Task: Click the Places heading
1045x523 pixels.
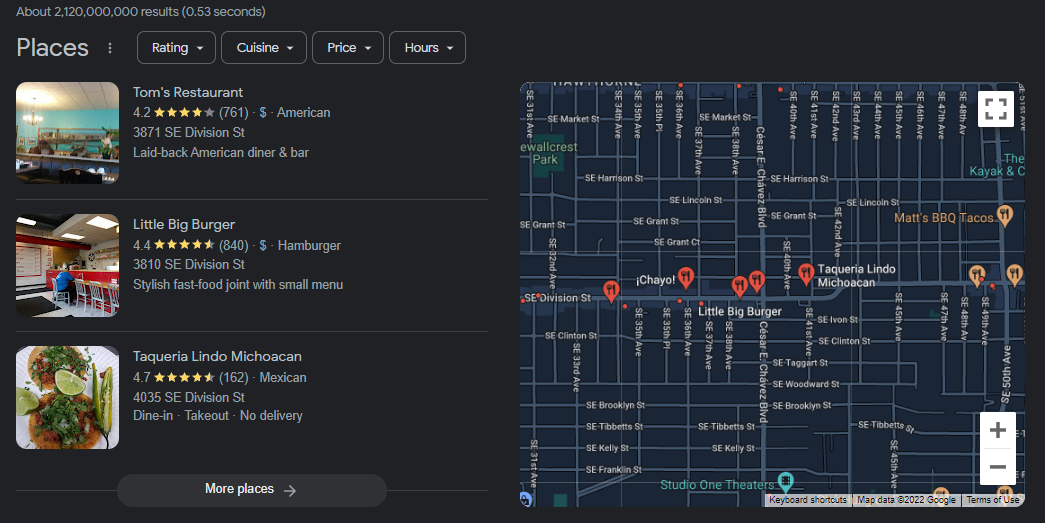Action: (53, 48)
